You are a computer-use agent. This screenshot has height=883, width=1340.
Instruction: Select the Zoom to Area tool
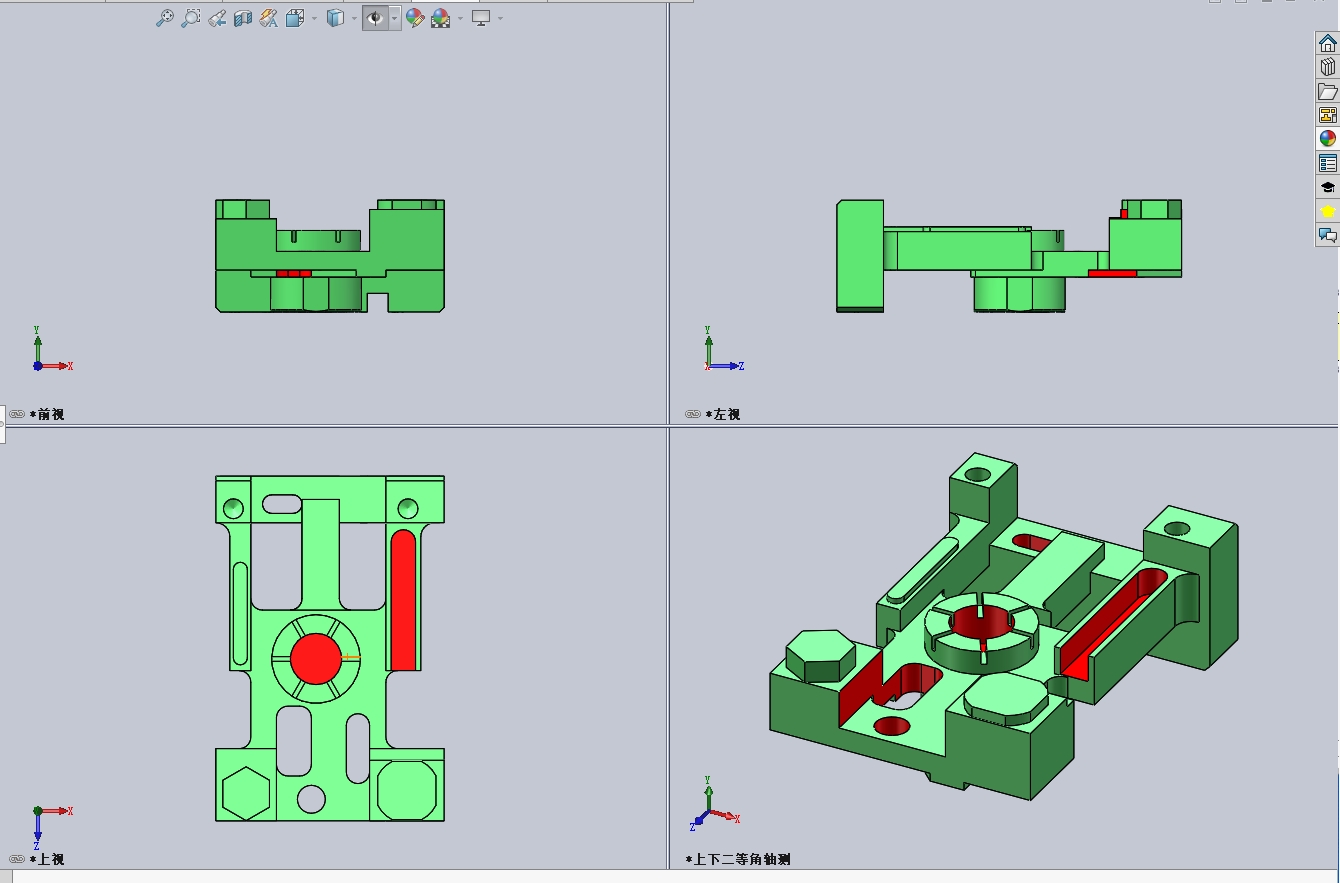coord(191,18)
